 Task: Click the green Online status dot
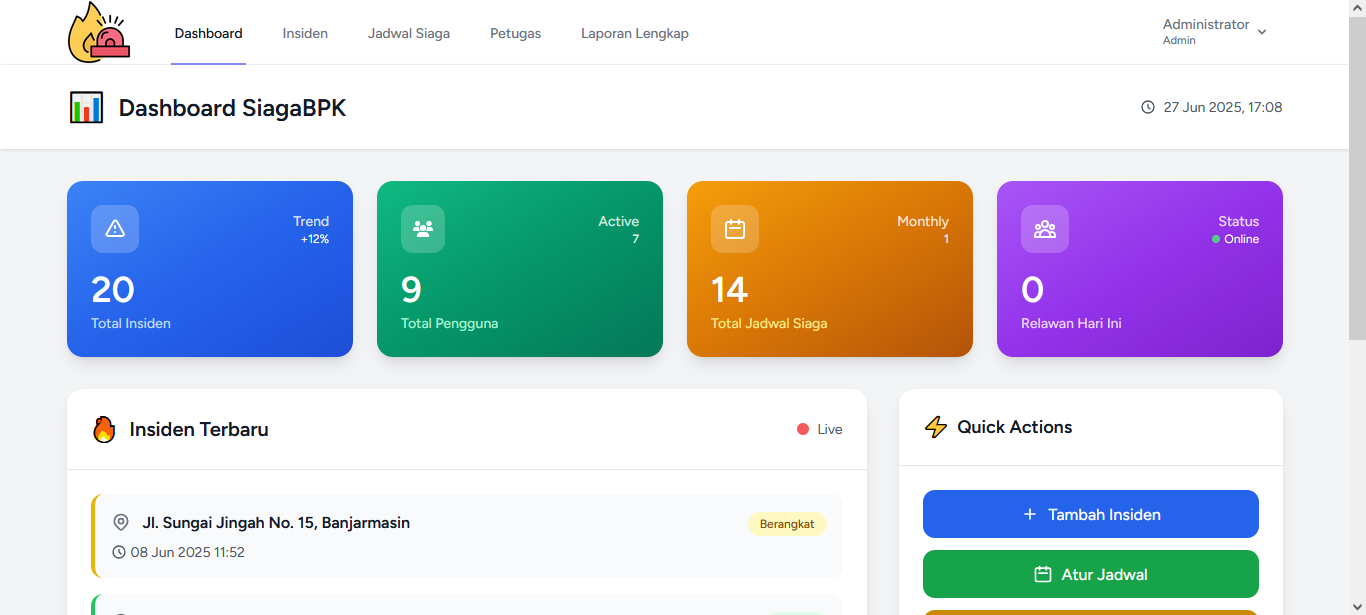click(1216, 239)
